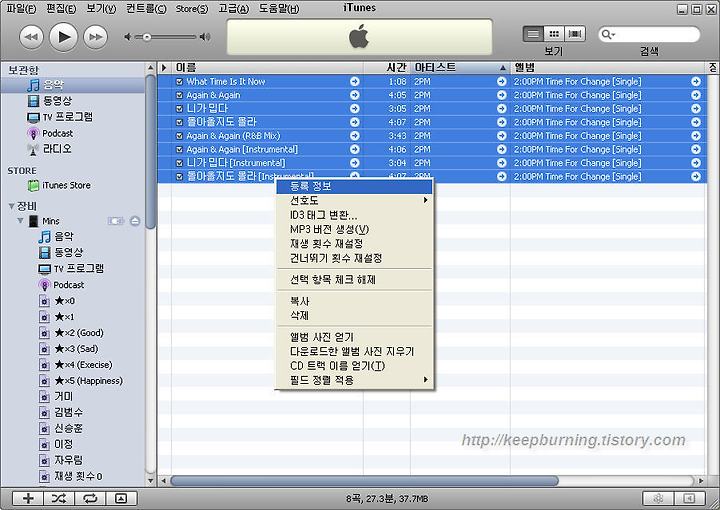The height and width of the screenshot is (510, 720).
Task: Collapse the Mins device tree
Action: click(20, 221)
